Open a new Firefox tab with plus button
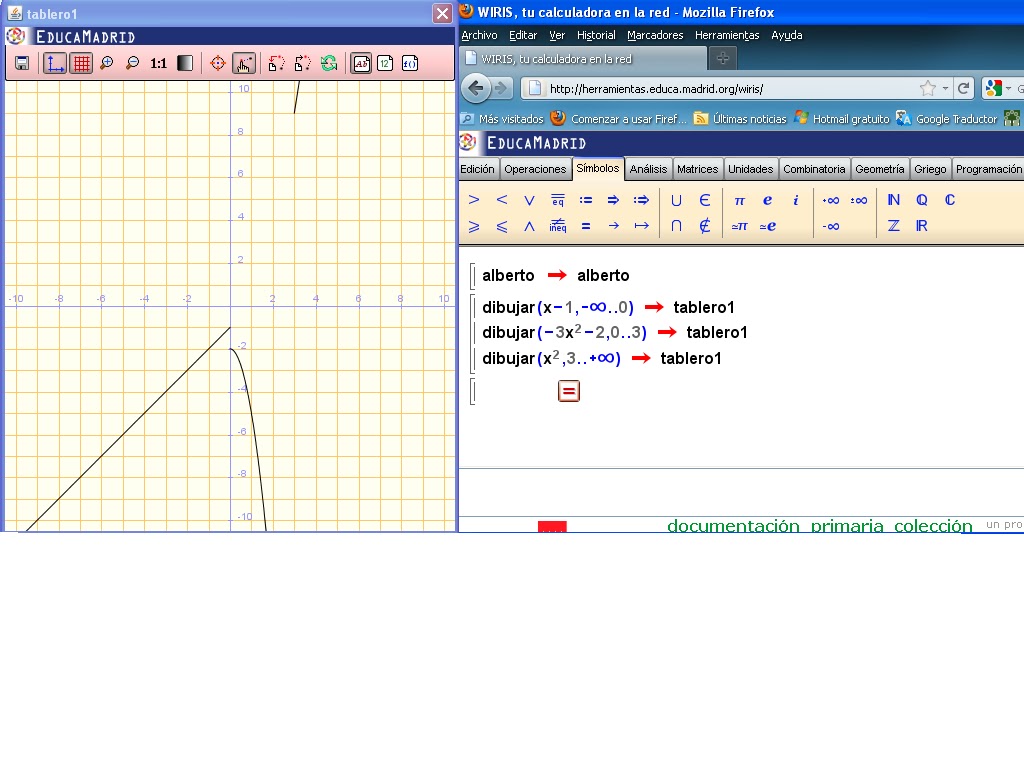This screenshot has width=1024, height=768. 723,59
